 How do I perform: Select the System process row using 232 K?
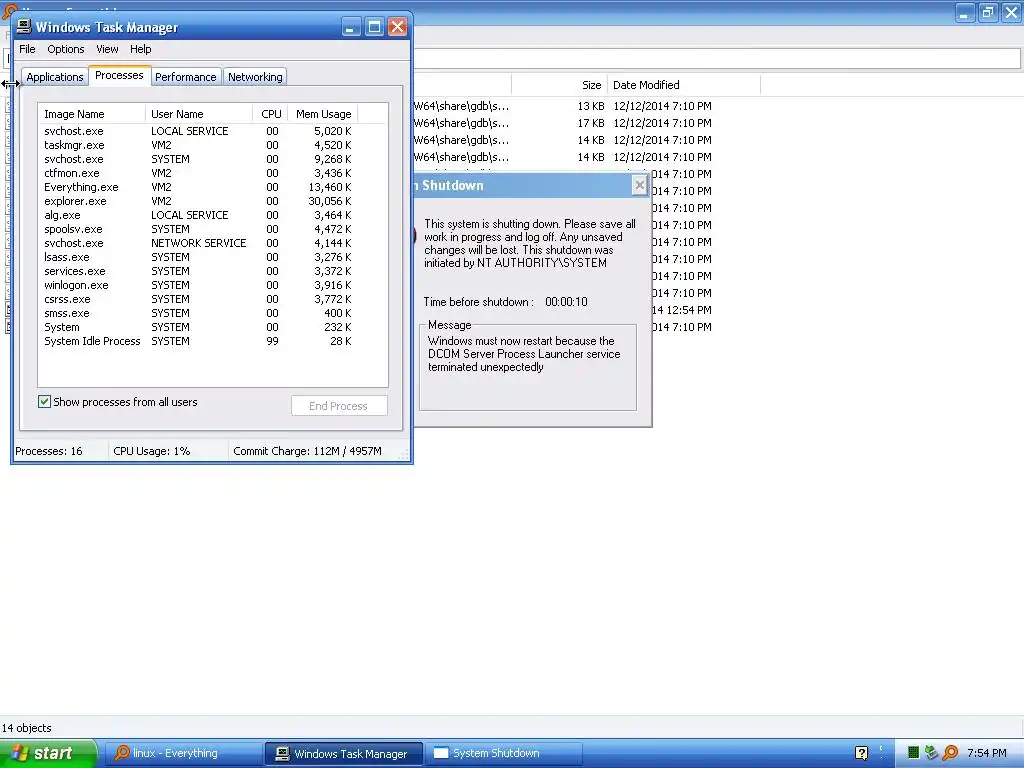click(198, 327)
